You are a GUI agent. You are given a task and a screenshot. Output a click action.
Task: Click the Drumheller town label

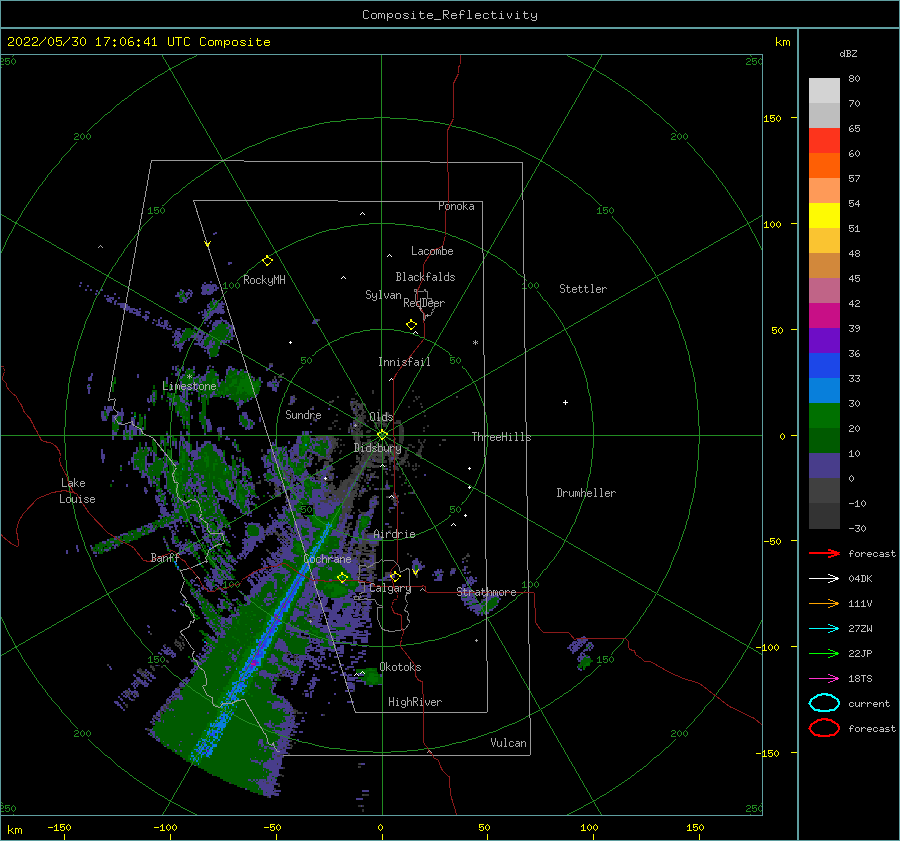(586, 493)
